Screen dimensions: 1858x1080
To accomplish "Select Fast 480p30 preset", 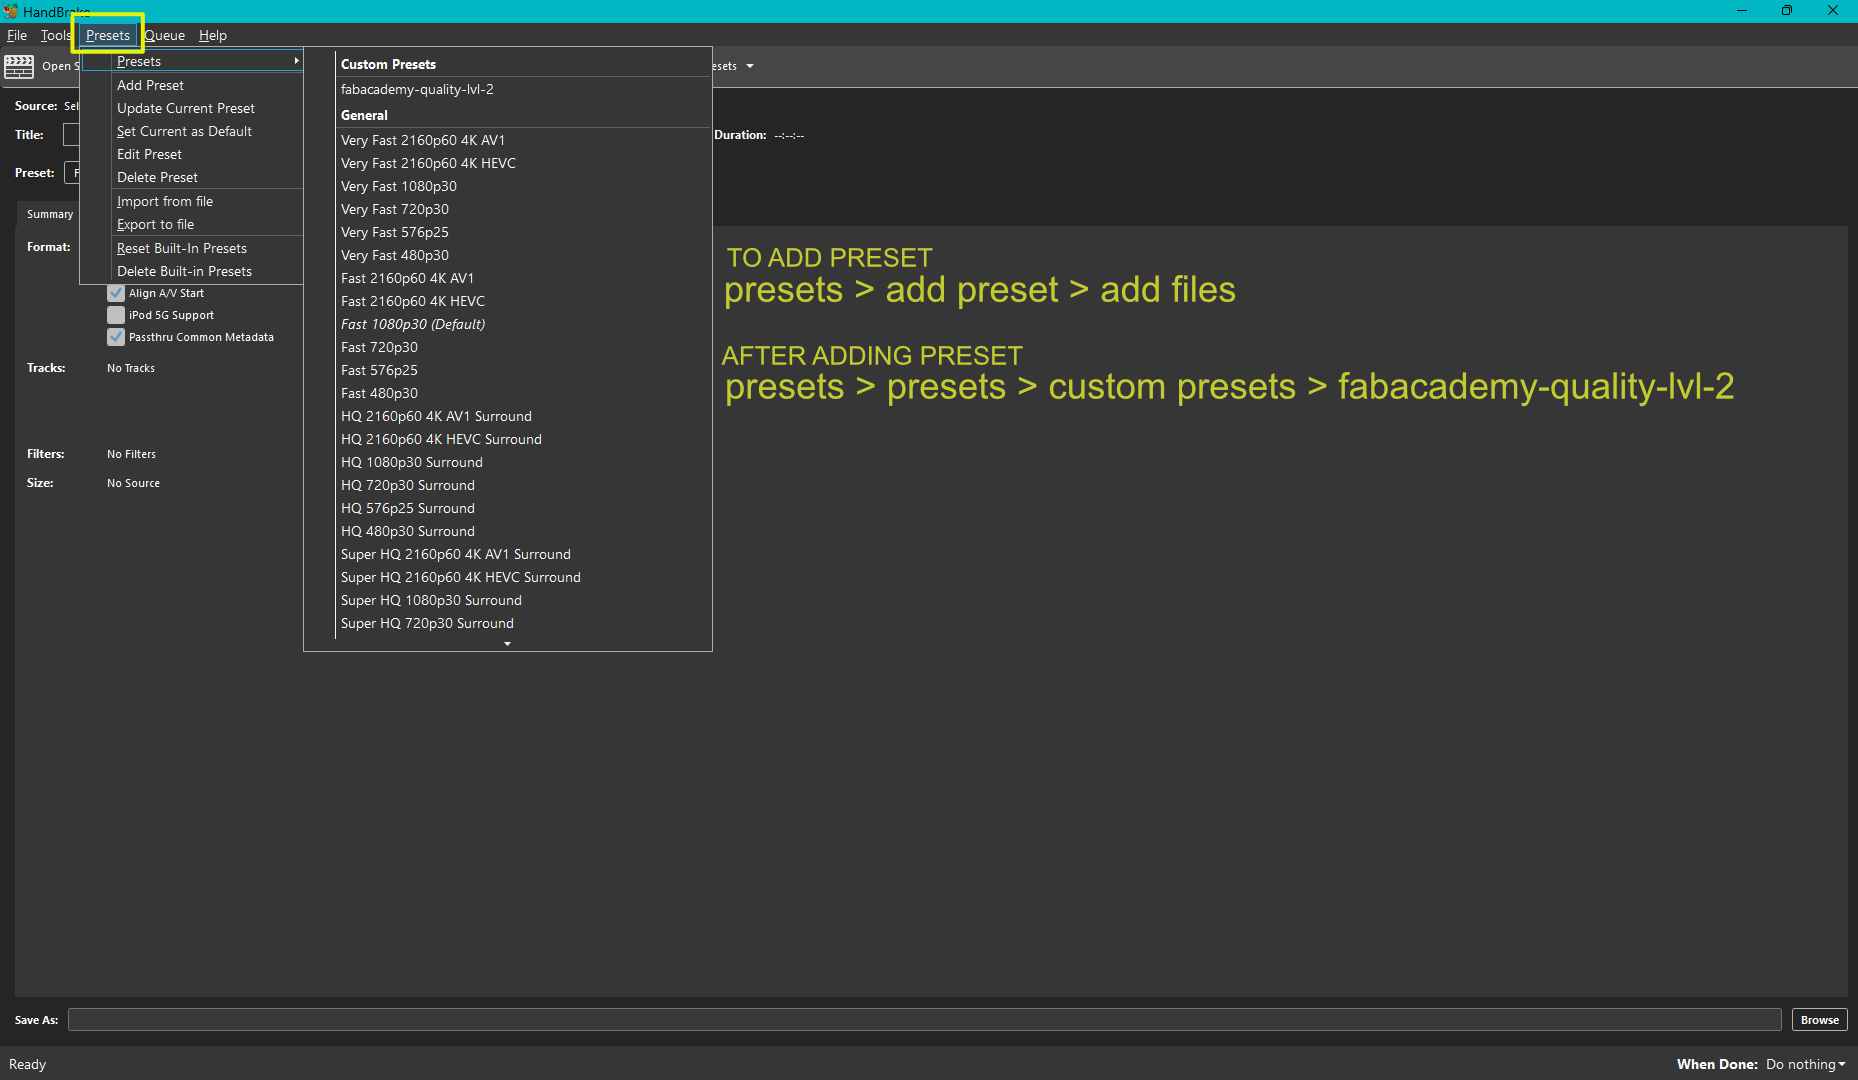I will click(x=522, y=393).
